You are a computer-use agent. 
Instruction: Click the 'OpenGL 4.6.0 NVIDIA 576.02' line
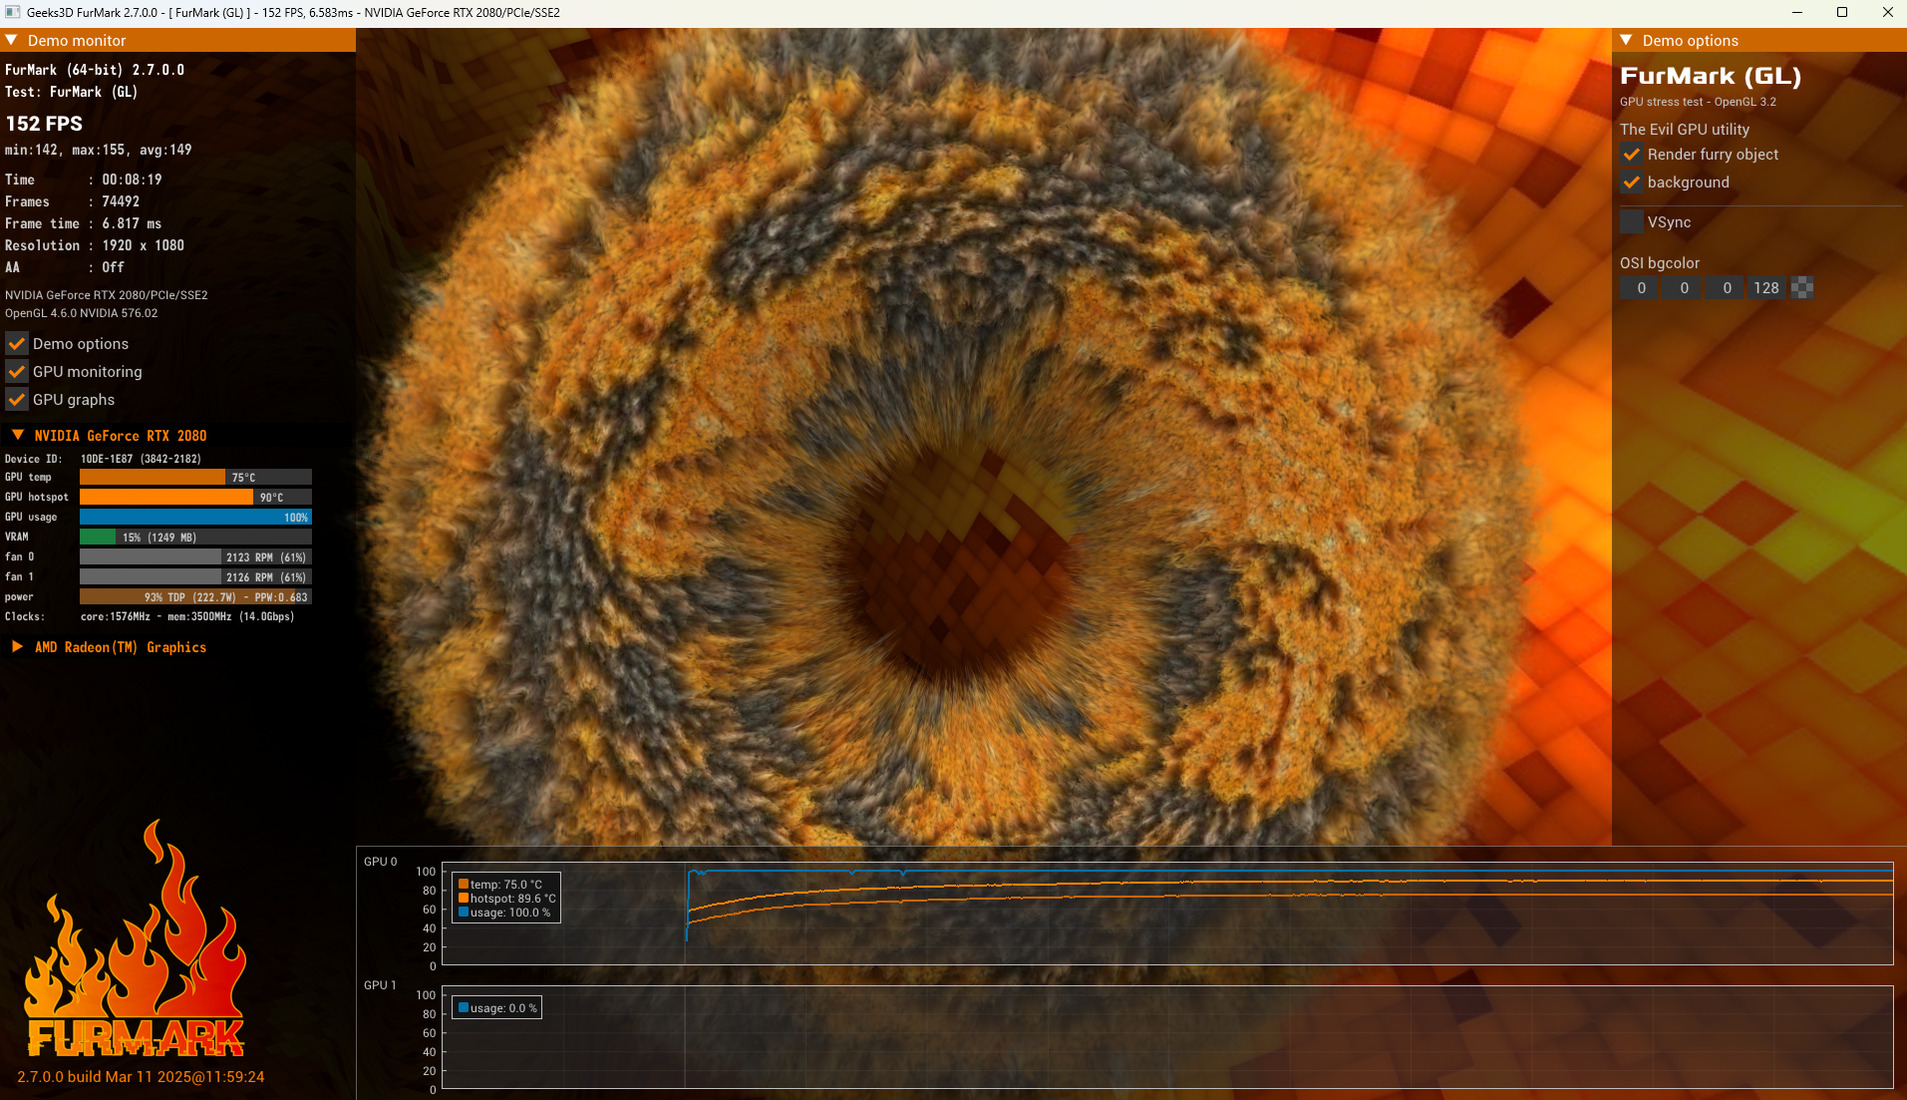point(81,313)
